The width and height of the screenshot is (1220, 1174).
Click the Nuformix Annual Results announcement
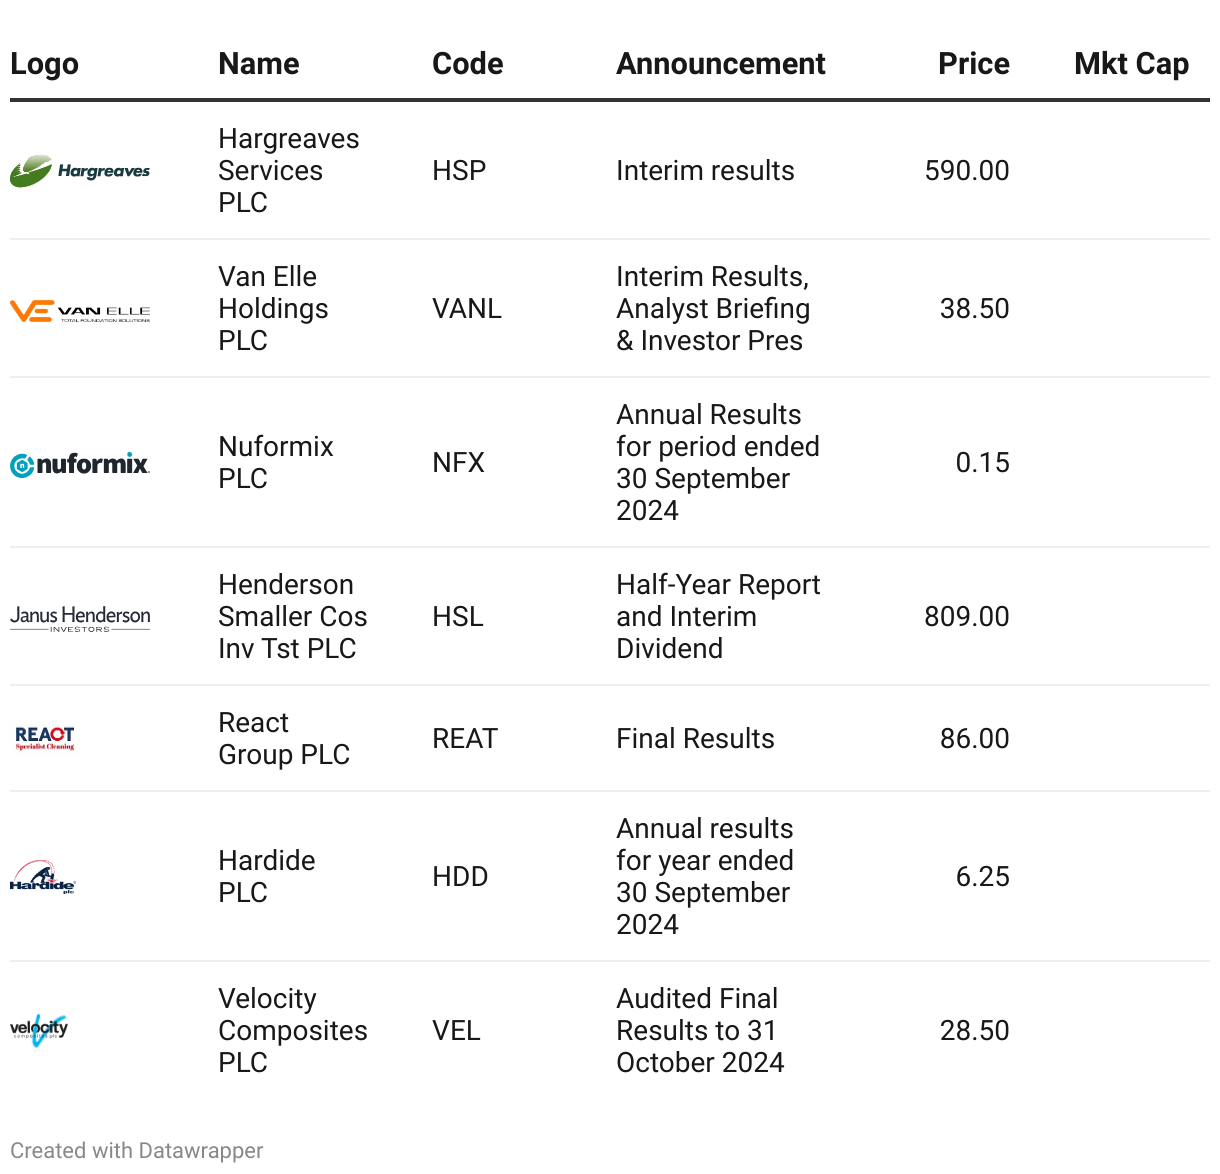point(717,463)
